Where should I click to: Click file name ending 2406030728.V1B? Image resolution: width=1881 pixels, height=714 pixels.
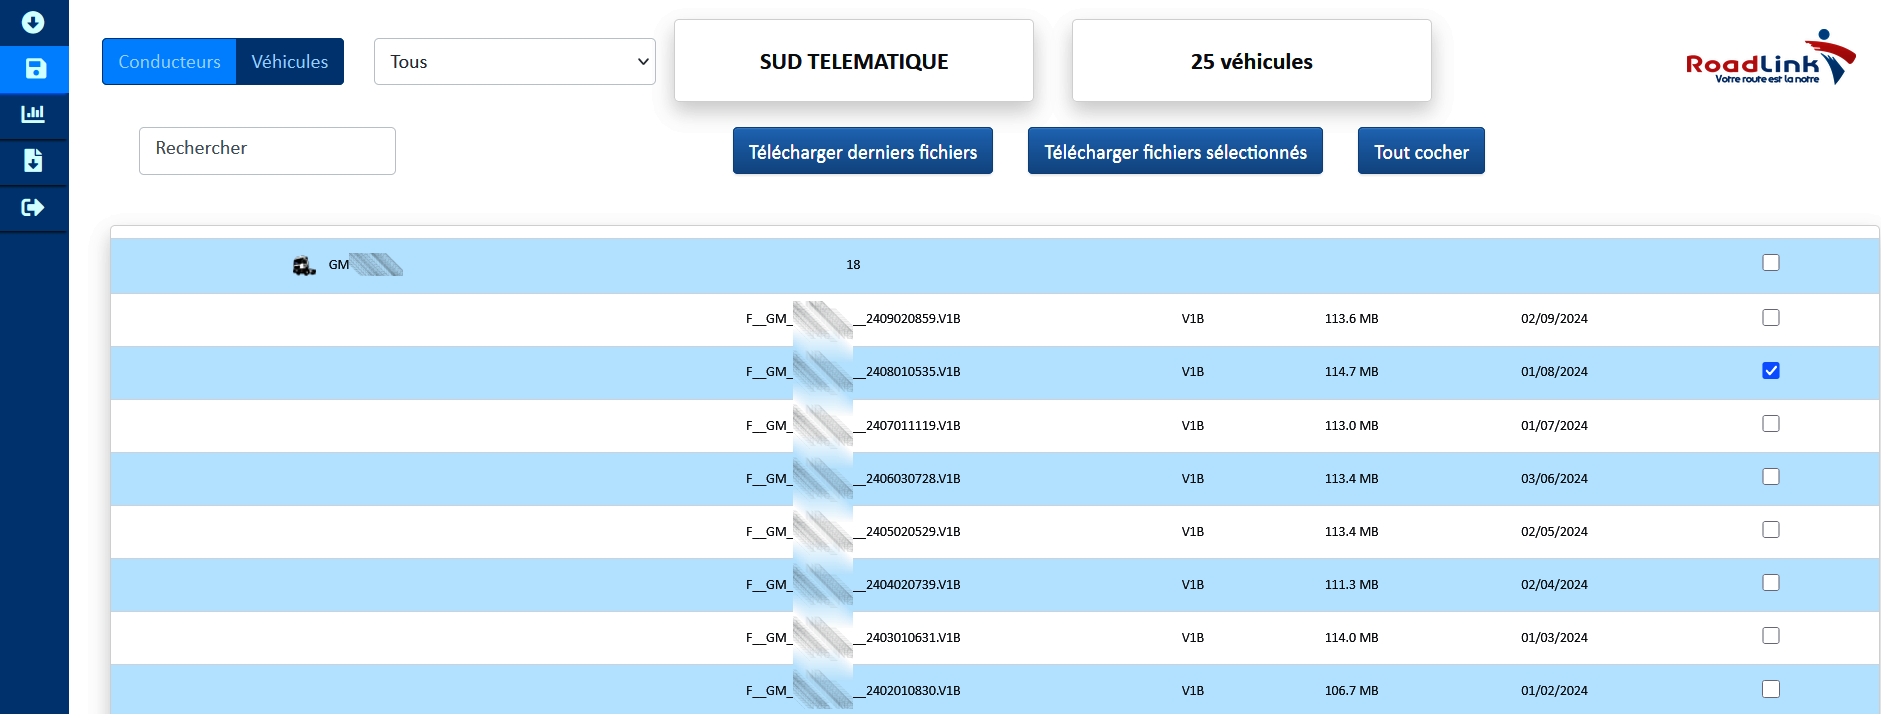pos(853,479)
